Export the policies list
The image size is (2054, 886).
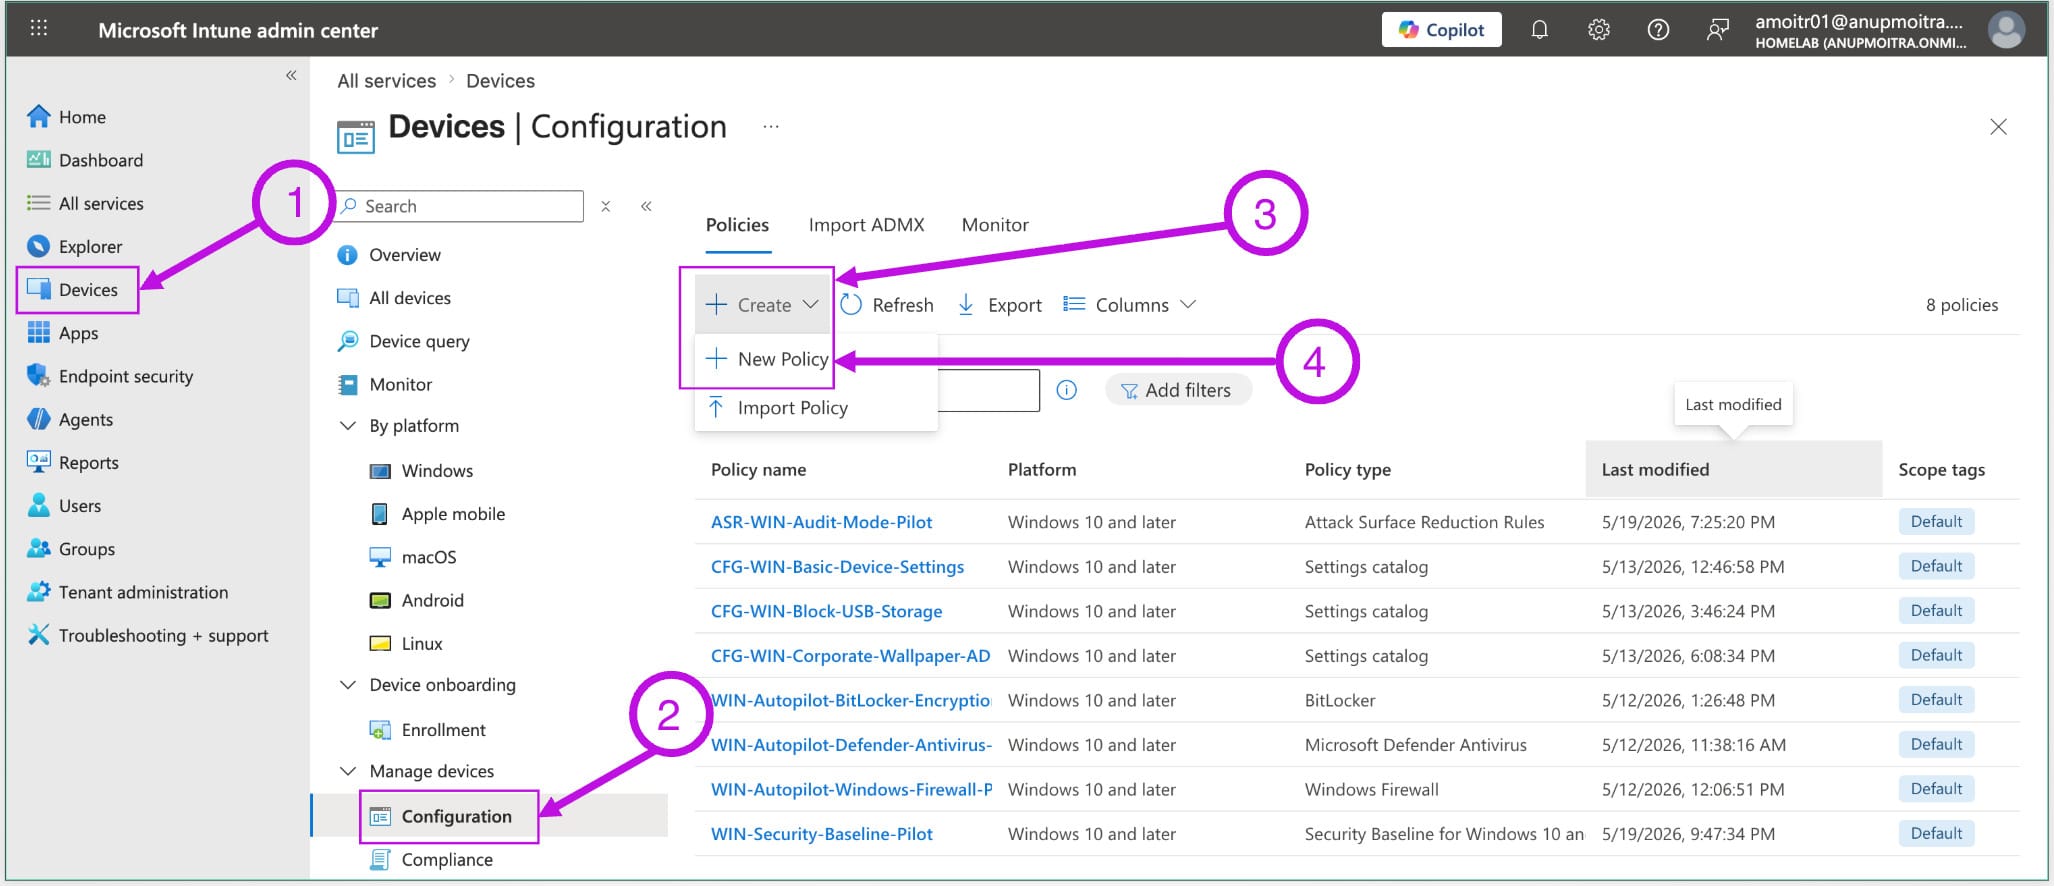pyautogui.click(x=999, y=305)
